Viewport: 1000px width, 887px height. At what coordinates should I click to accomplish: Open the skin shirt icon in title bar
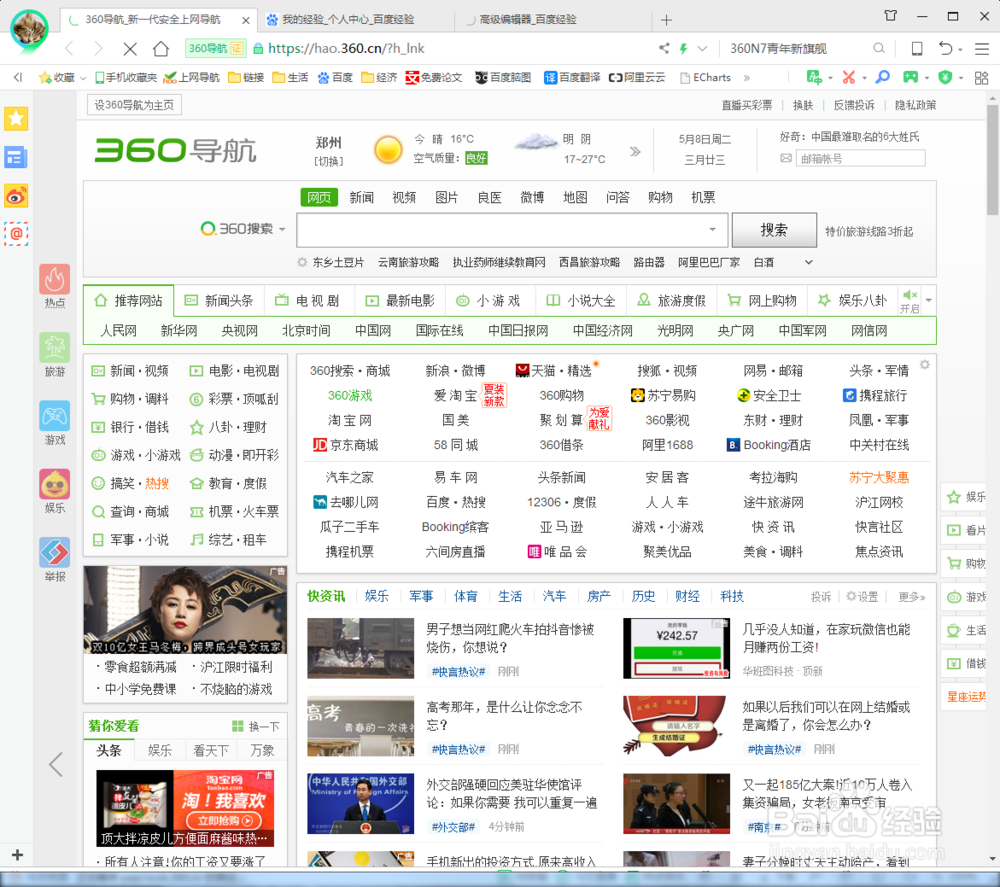(x=890, y=16)
